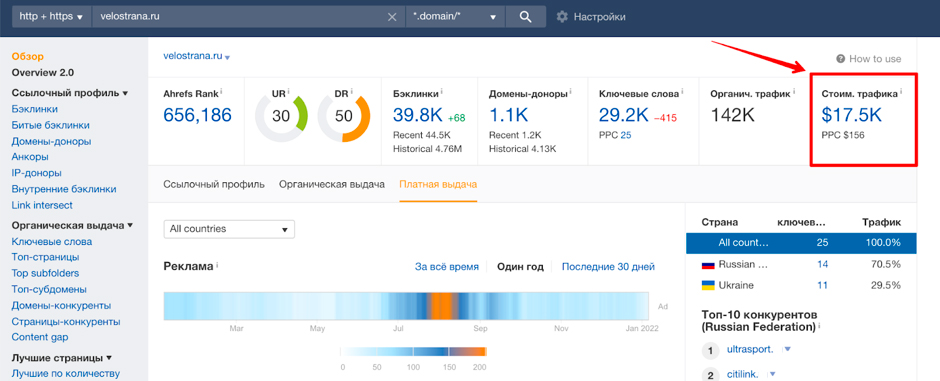
Task: Open Link intersect sidebar link
Action: [42, 205]
